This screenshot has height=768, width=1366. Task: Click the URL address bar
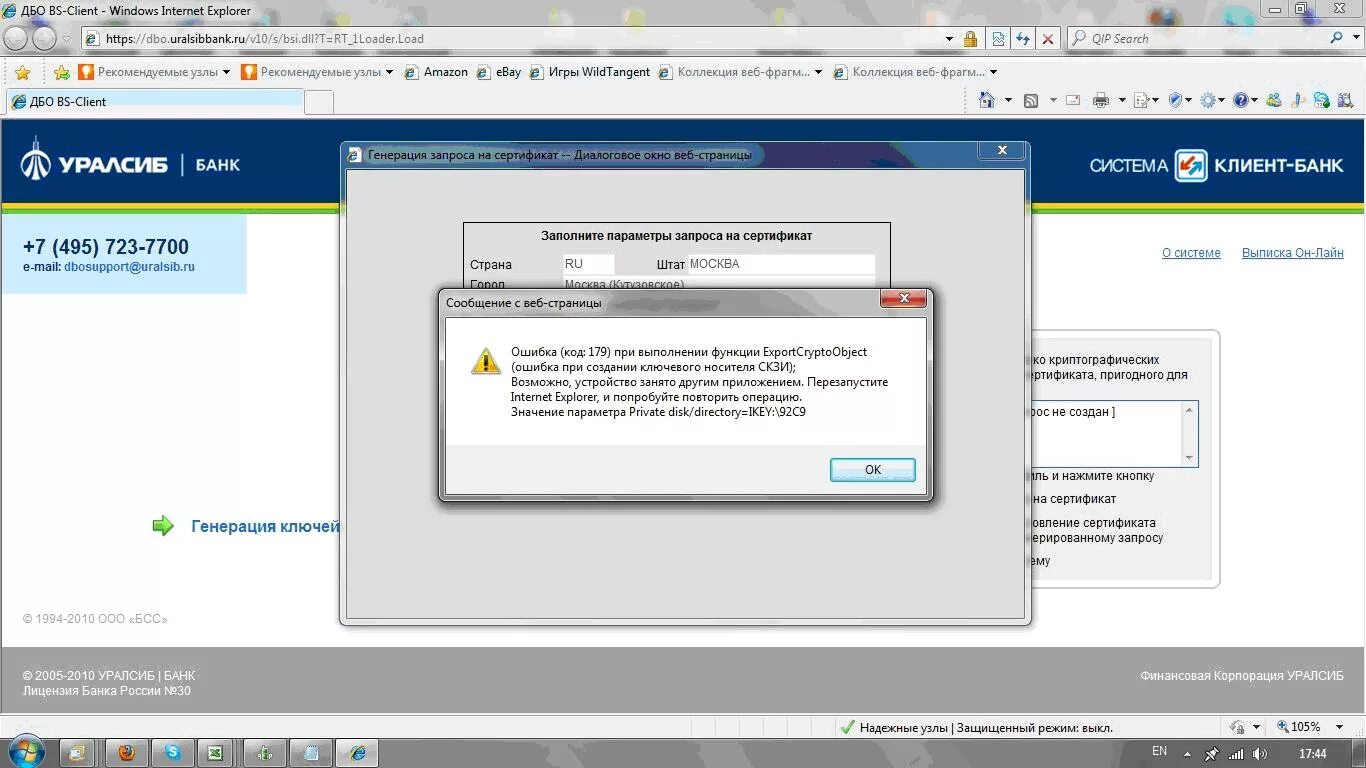[522, 39]
